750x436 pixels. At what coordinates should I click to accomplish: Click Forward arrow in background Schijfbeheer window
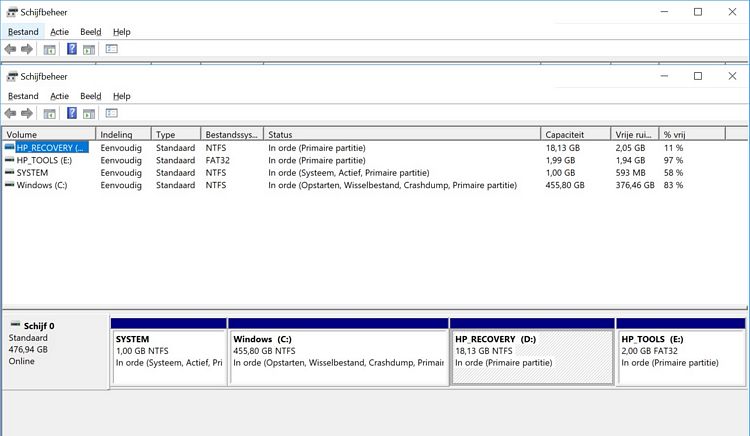point(27,49)
